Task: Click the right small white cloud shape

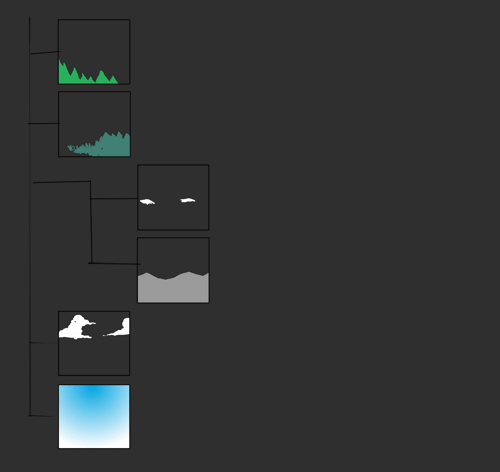Action: 188,200
